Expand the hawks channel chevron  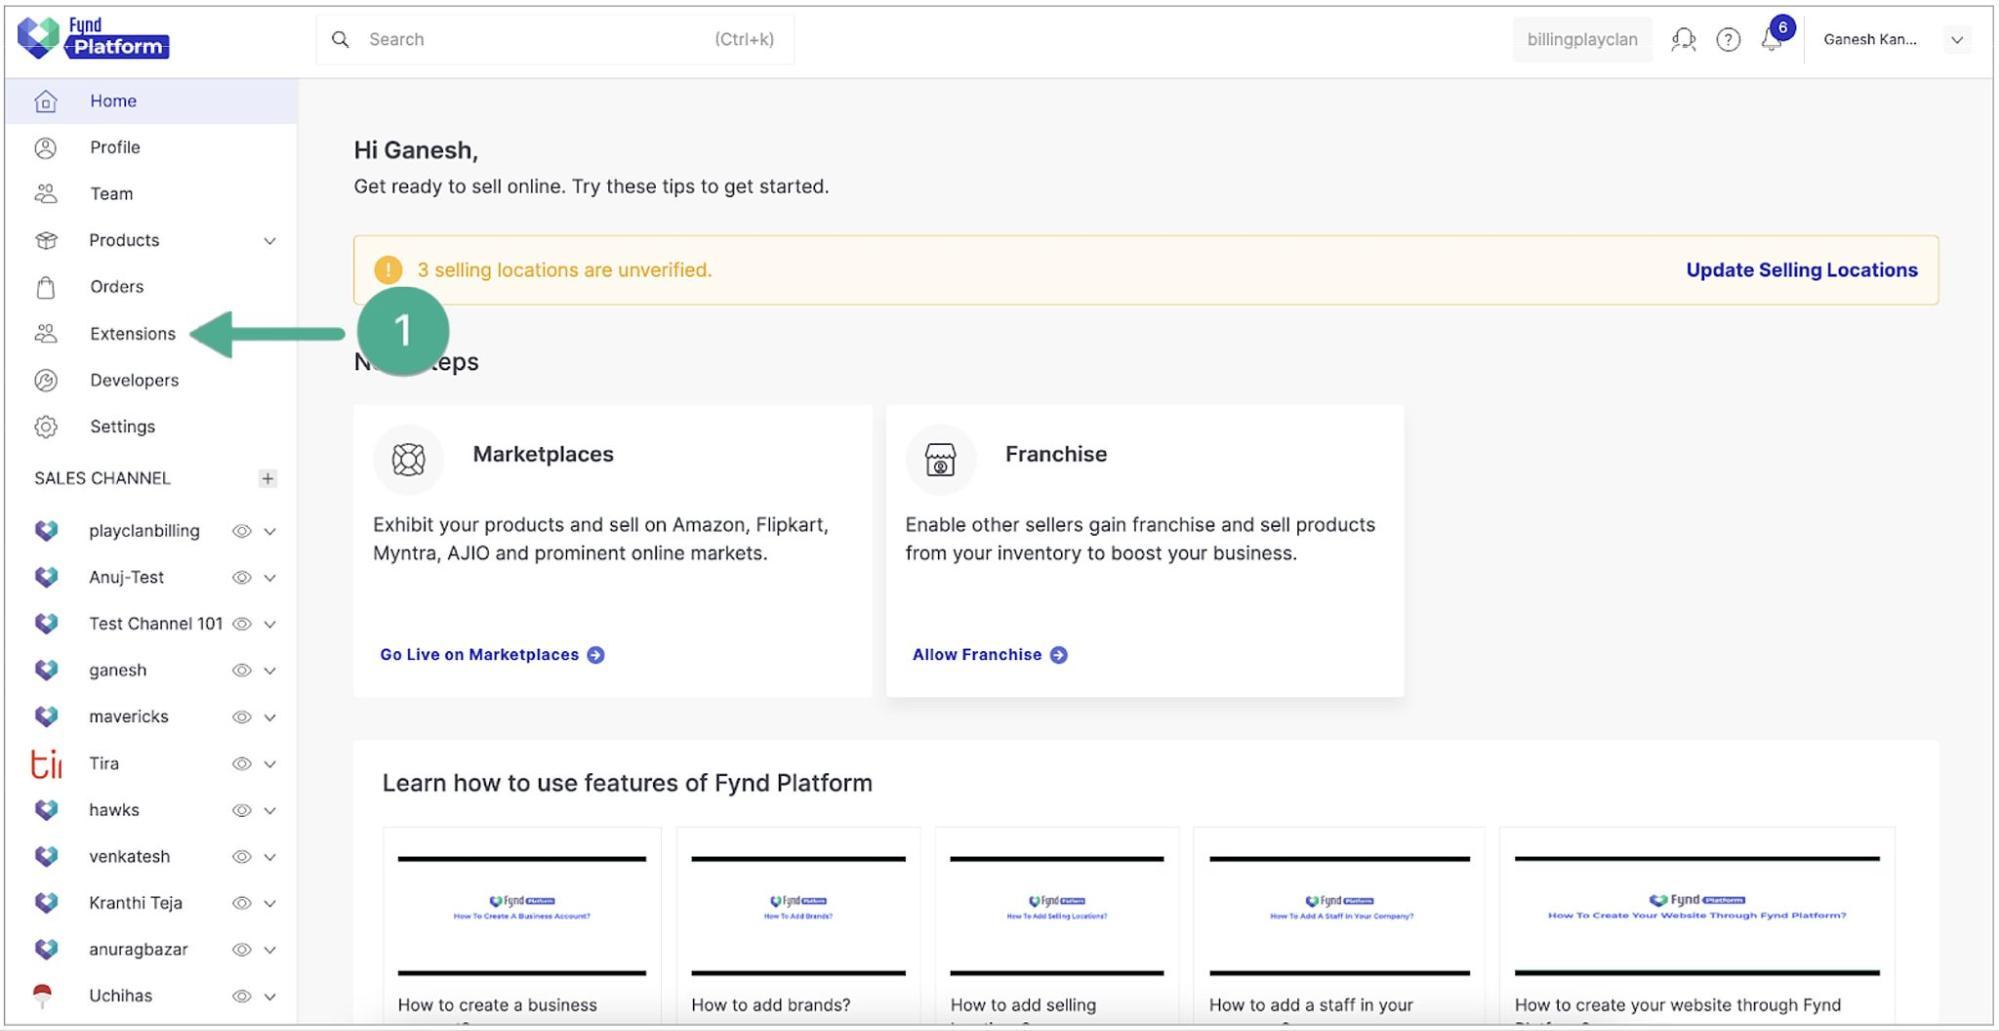tap(270, 811)
